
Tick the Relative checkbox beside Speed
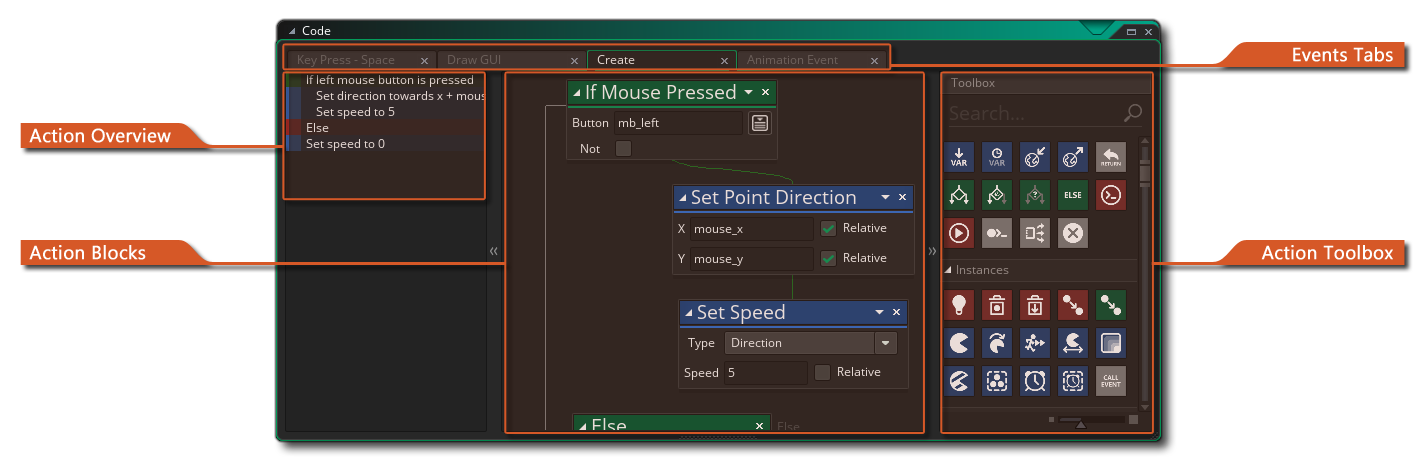(x=822, y=372)
